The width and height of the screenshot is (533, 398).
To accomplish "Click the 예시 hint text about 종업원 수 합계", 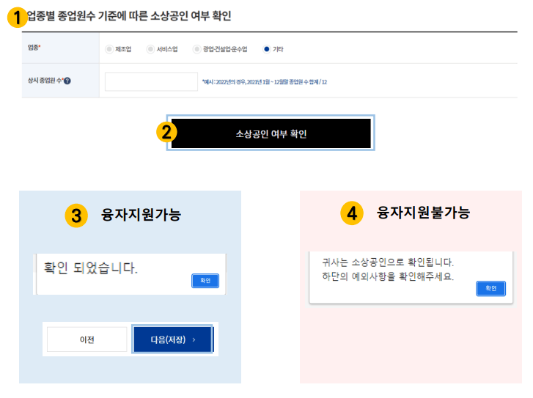I will coord(264,82).
